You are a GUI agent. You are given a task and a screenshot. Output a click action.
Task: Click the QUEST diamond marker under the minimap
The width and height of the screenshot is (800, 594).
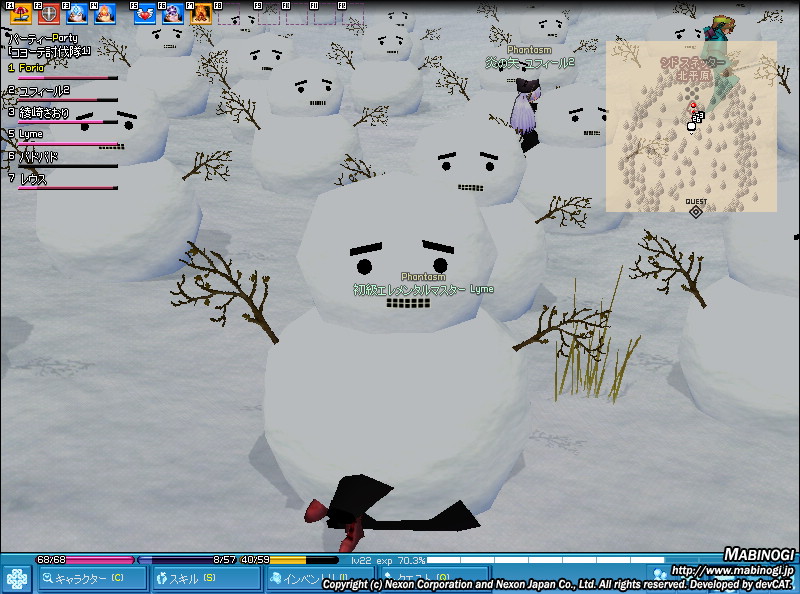(696, 212)
